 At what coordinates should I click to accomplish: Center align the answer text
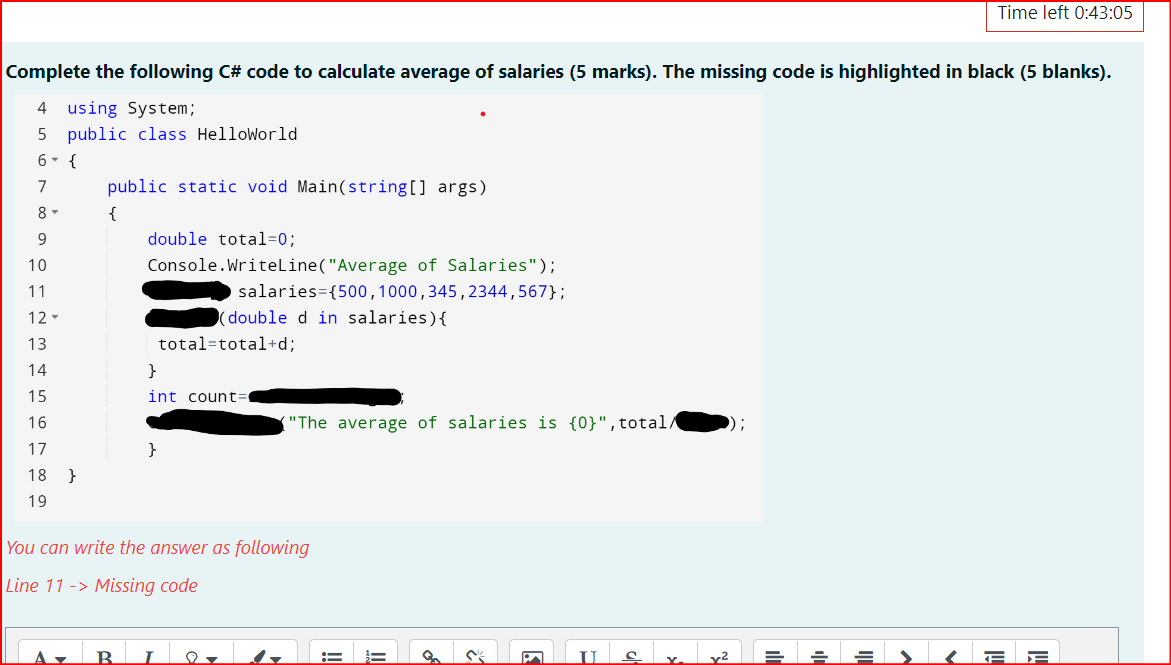(819, 656)
